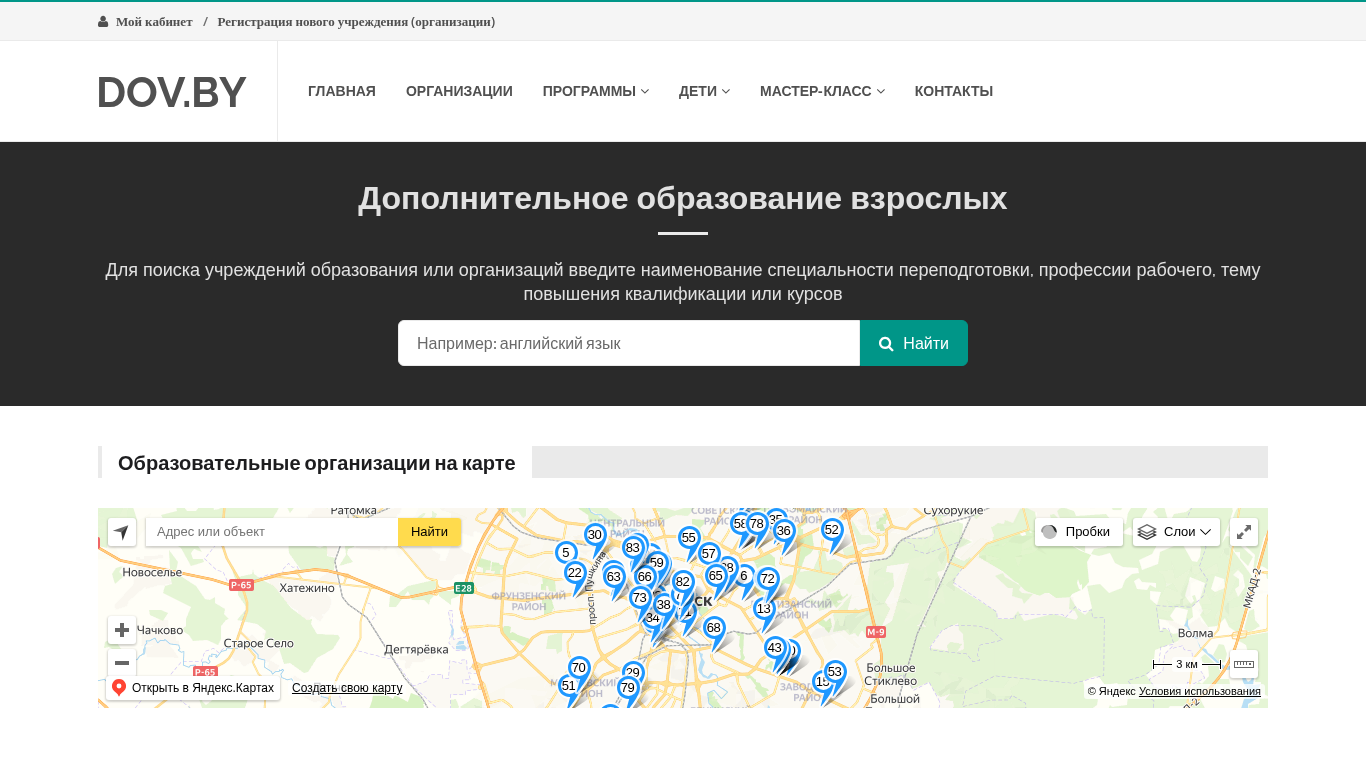Image resolution: width=1366 pixels, height=768 pixels.
Task: Click map marker number 72
Action: tap(768, 579)
